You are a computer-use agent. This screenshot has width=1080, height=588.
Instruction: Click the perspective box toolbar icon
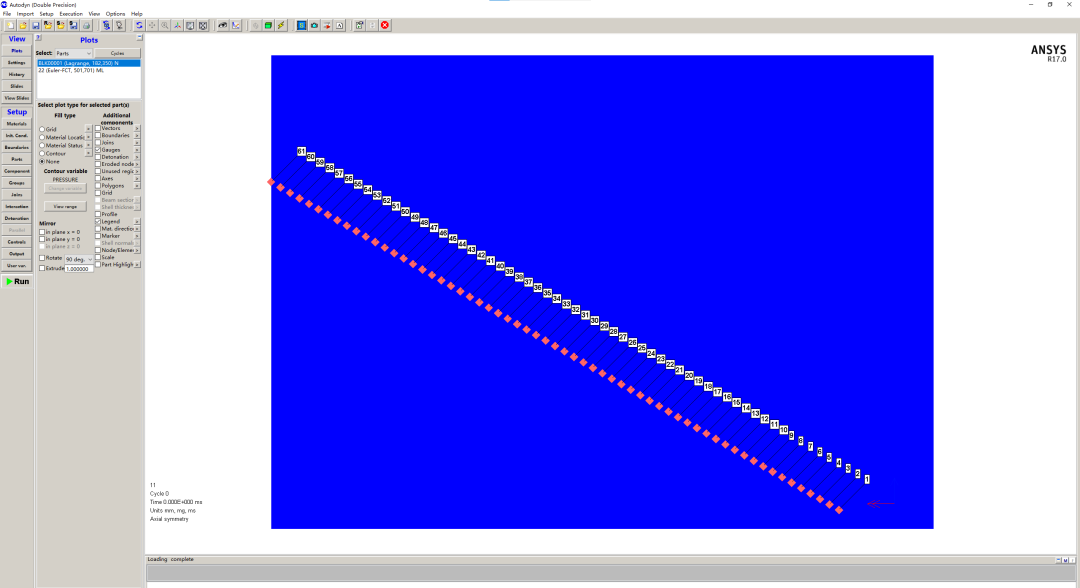(202, 25)
